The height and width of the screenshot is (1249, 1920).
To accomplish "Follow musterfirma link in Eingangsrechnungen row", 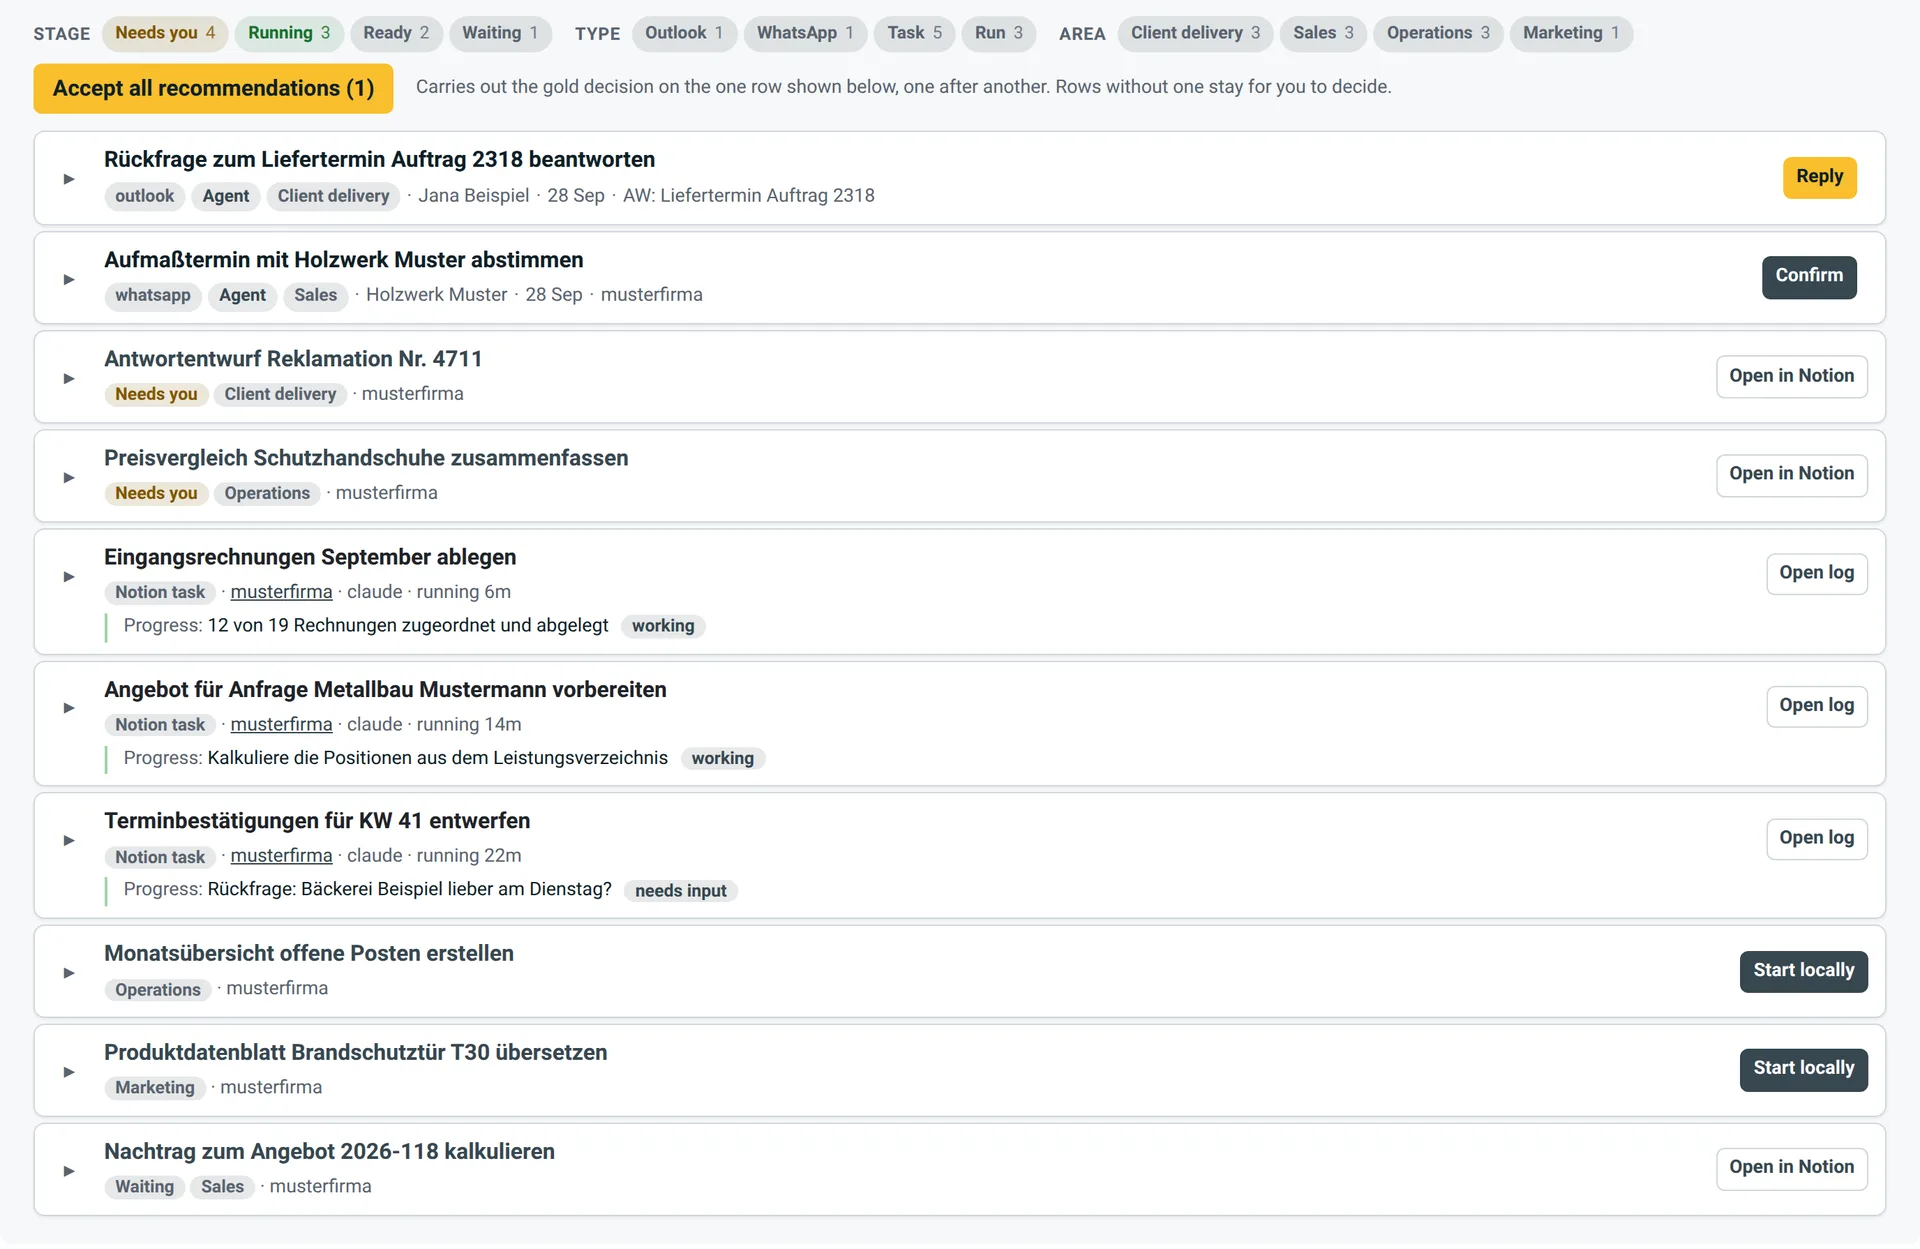I will pos(281,592).
